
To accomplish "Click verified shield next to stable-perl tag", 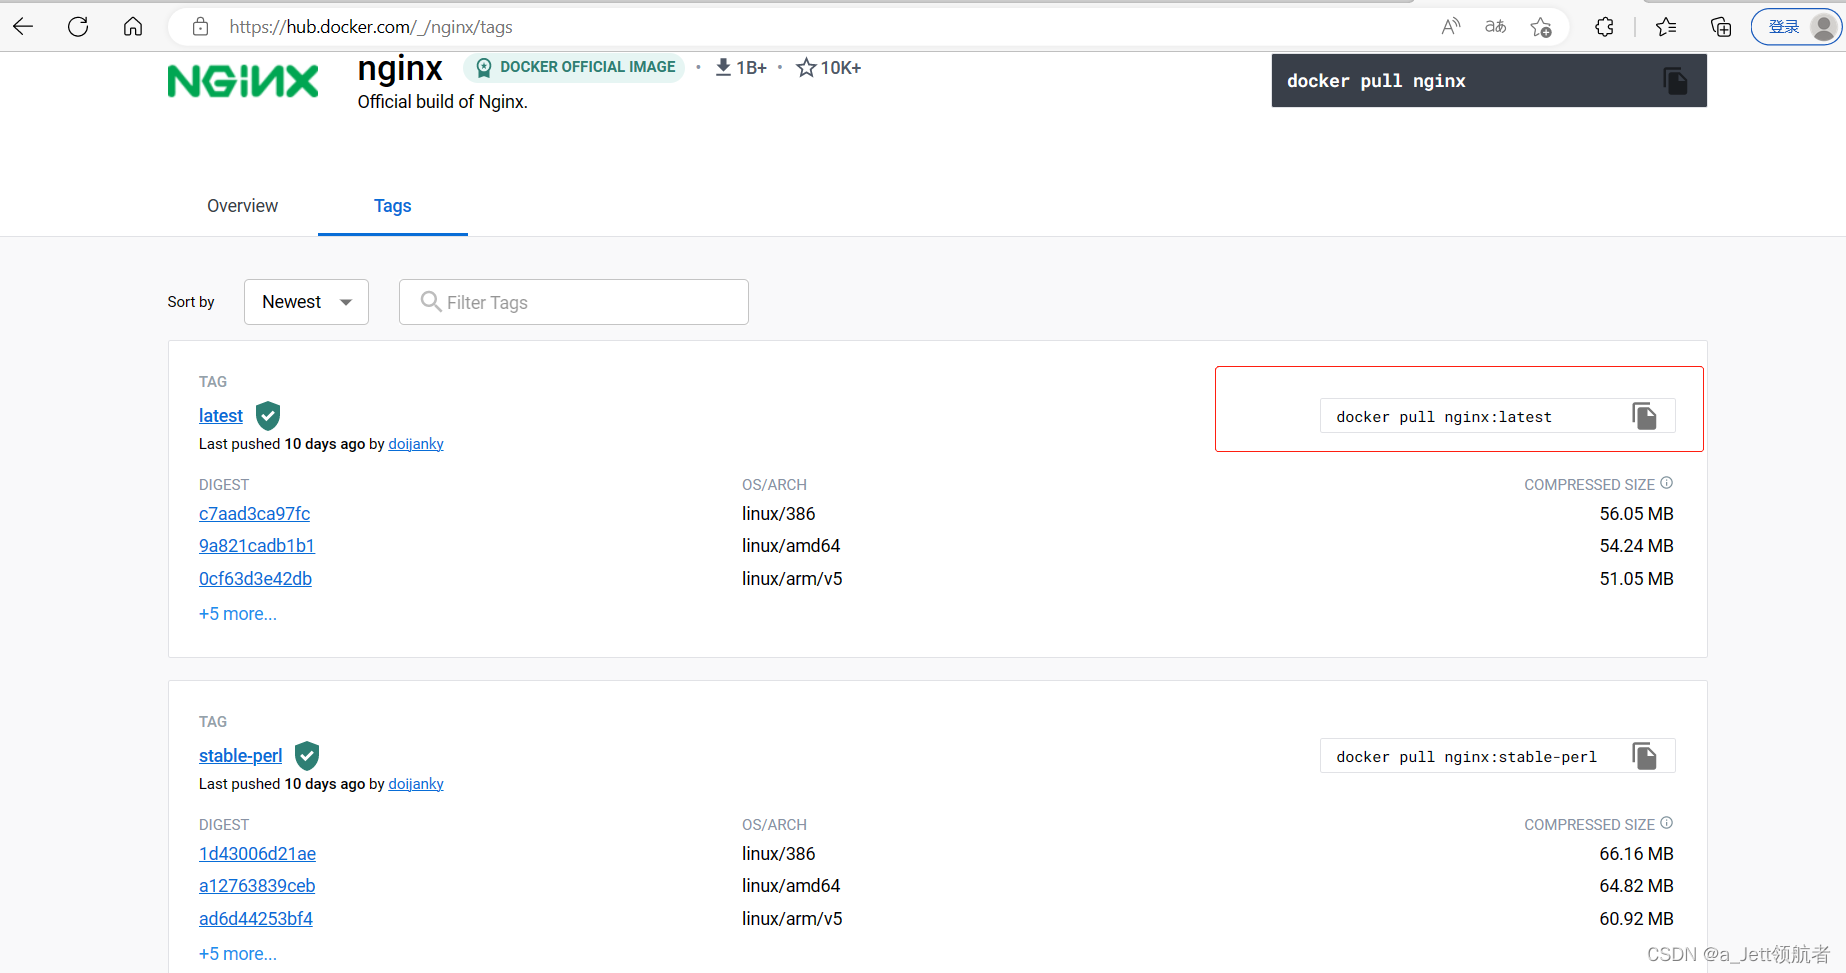I will [307, 755].
